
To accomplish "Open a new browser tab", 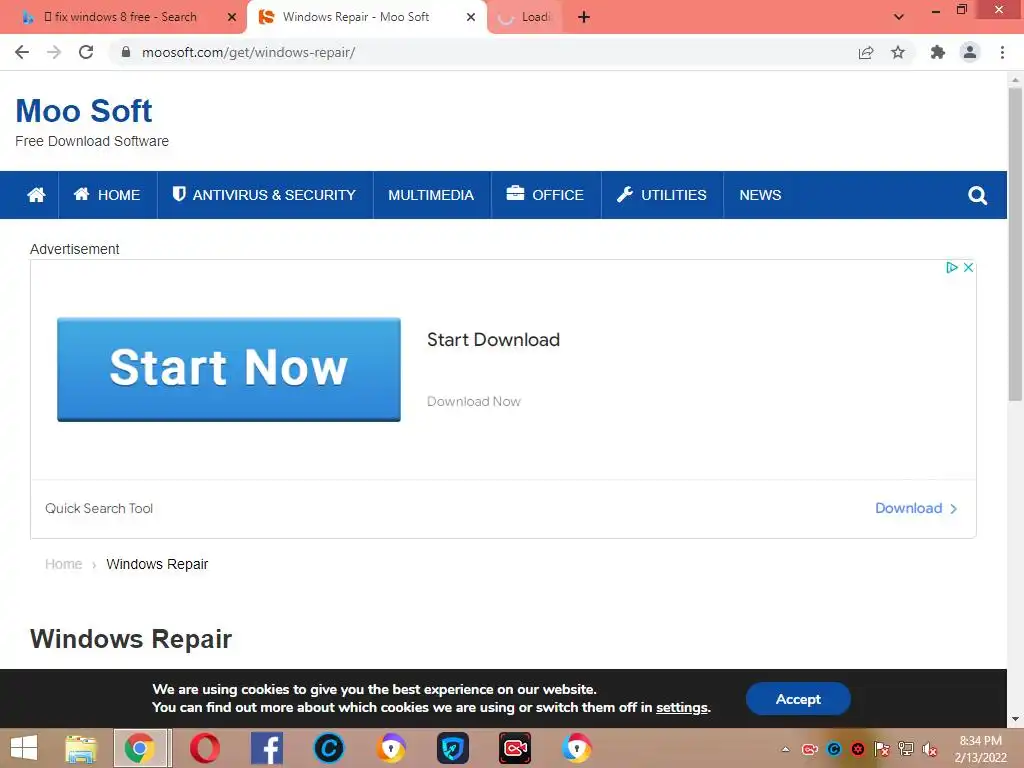I will 584,17.
